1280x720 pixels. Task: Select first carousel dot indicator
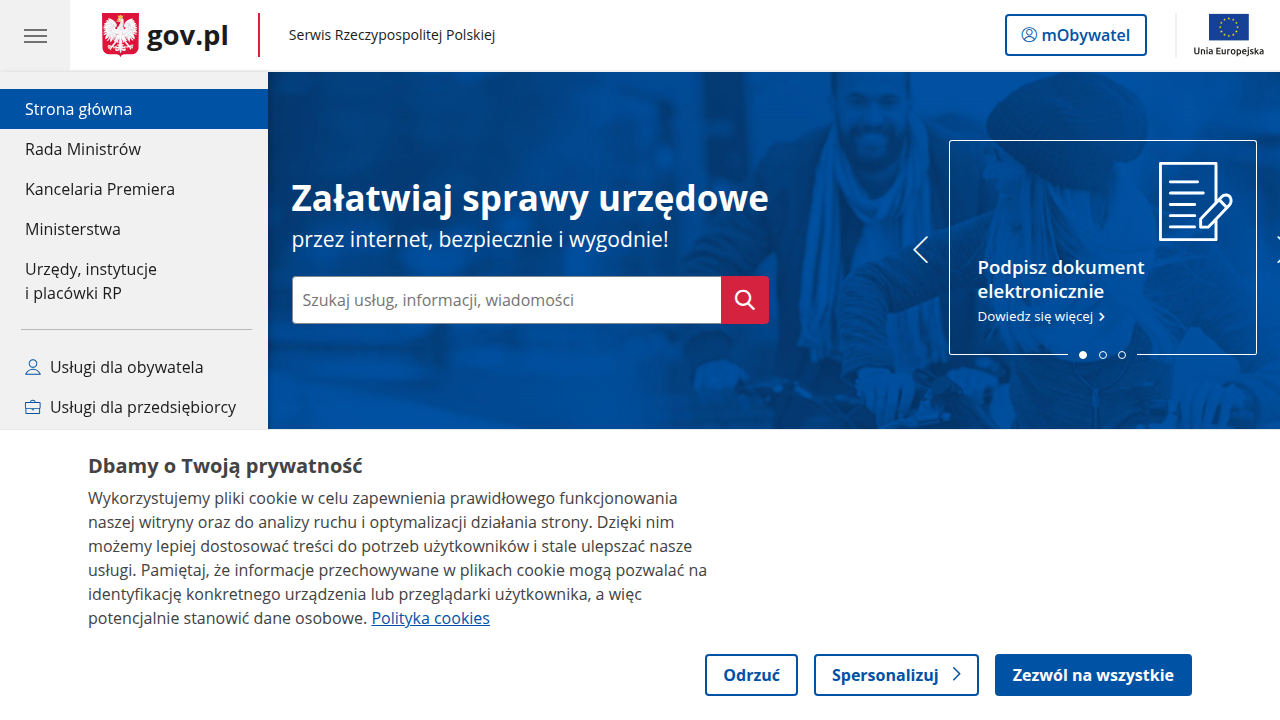1083,355
